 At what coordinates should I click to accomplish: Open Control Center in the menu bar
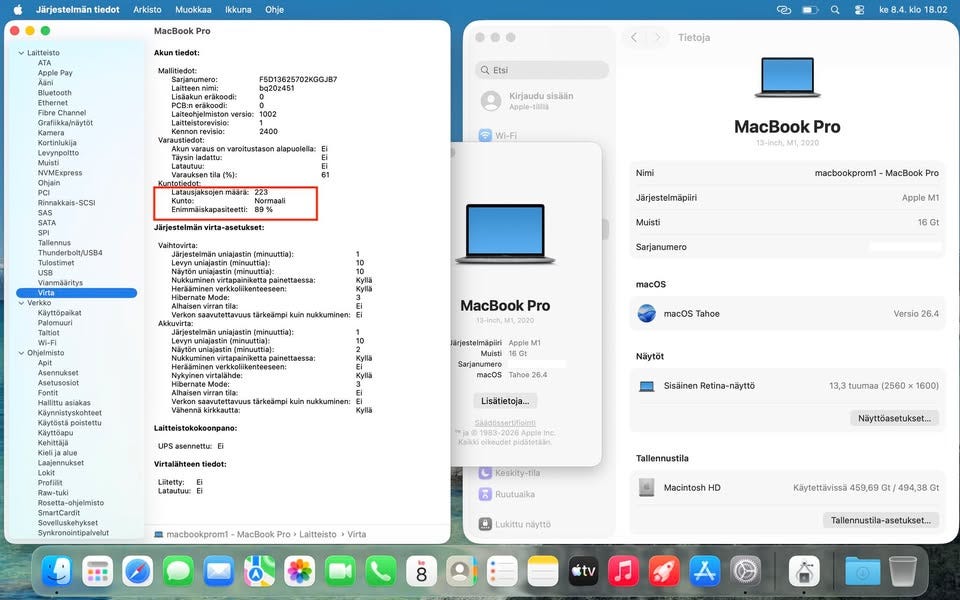click(860, 10)
